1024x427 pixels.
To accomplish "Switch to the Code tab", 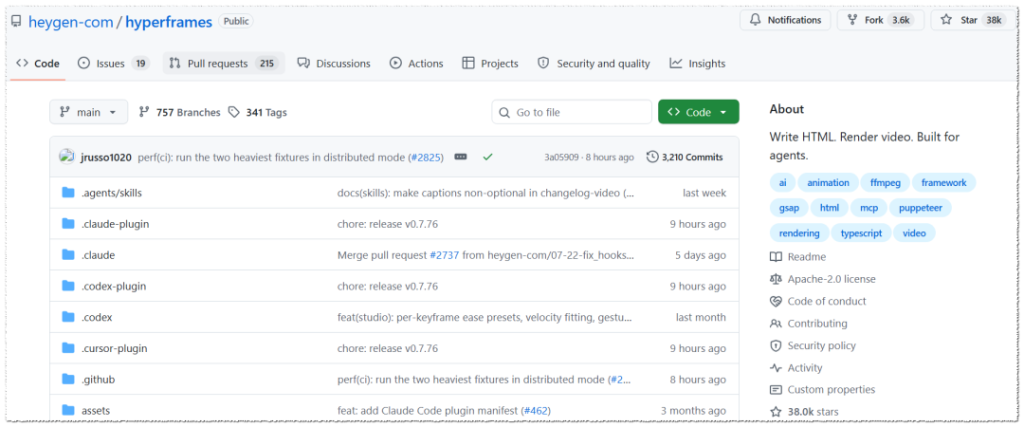I will click(x=38, y=63).
